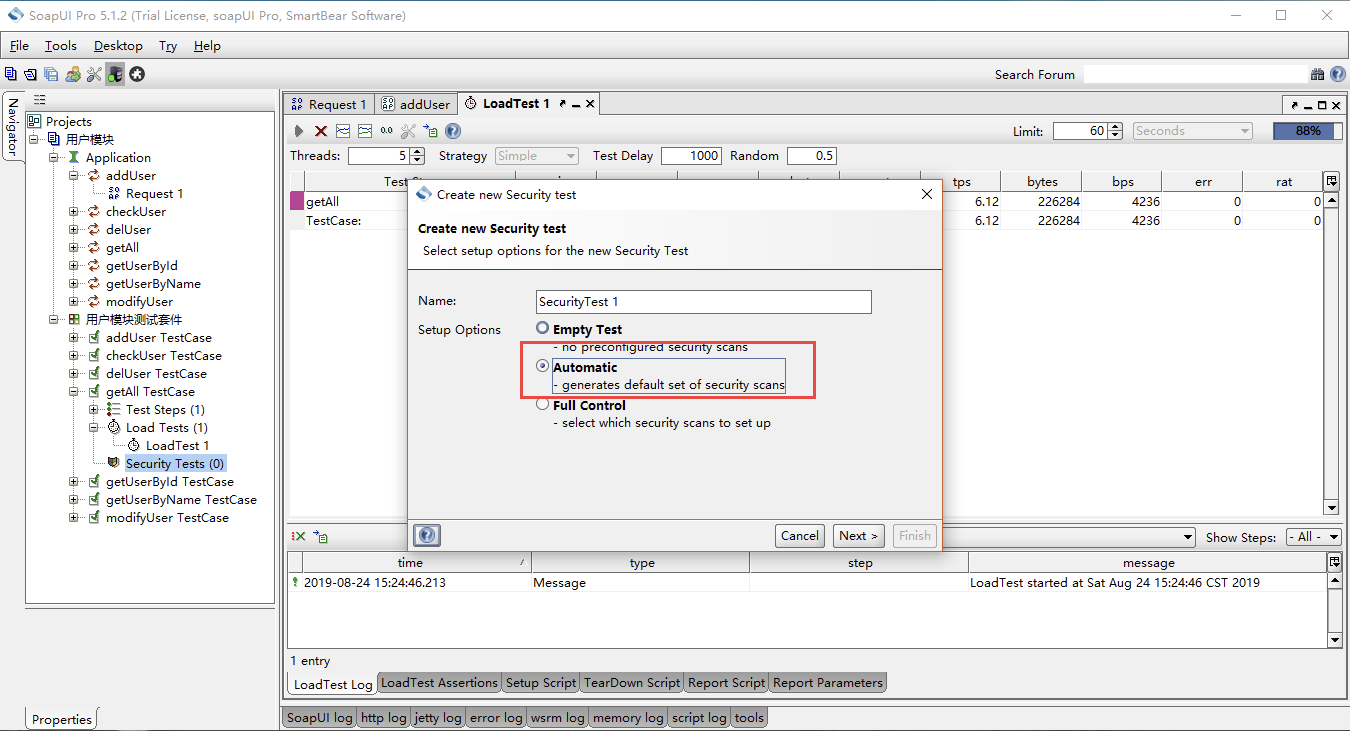Viewport: 1350px width, 731px height.
Task: Expand the checkUser operation node
Action: [74, 212]
